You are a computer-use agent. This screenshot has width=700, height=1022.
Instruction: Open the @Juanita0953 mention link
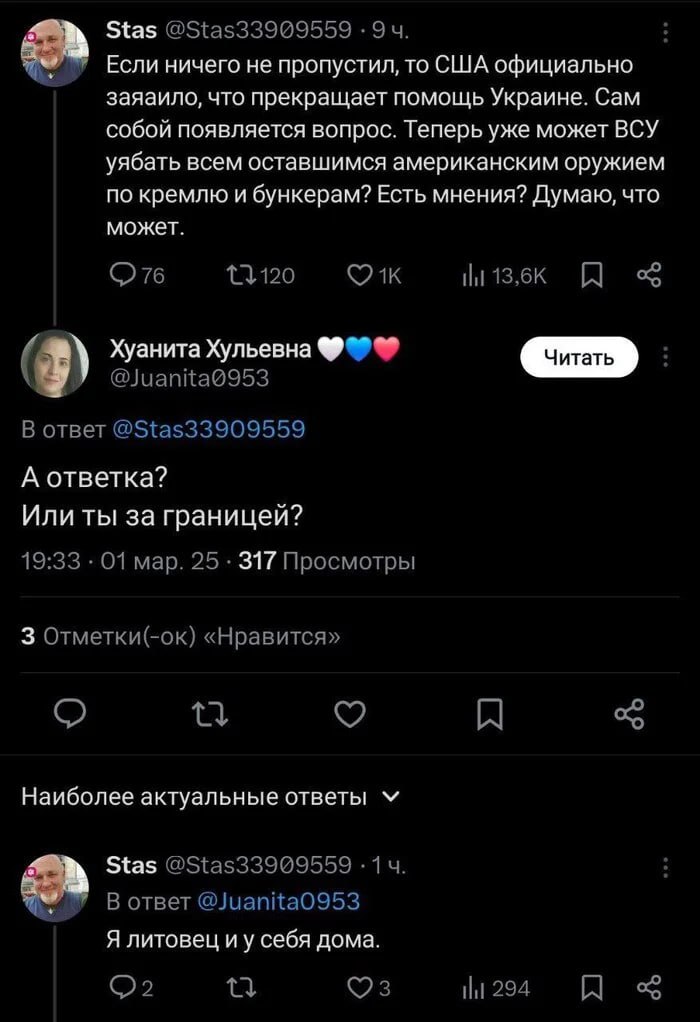tap(279, 901)
